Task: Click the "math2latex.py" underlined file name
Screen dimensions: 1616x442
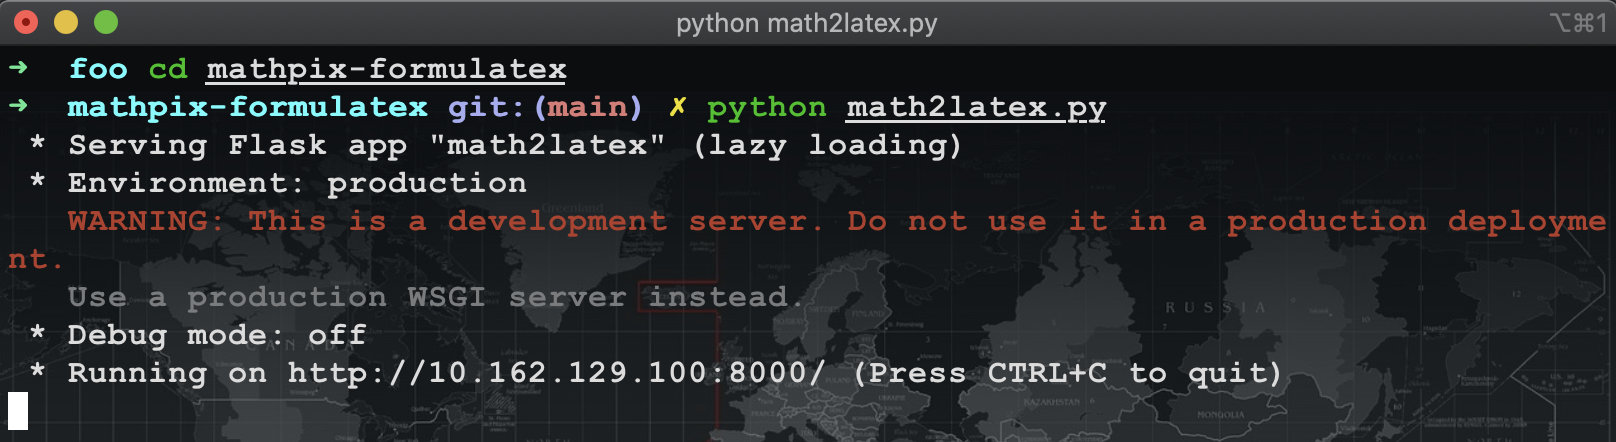Action: pyautogui.click(x=976, y=107)
